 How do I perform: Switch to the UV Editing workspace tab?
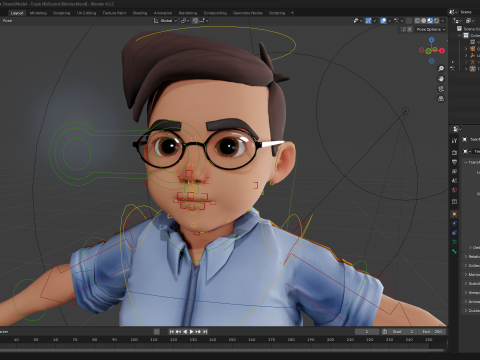point(86,13)
